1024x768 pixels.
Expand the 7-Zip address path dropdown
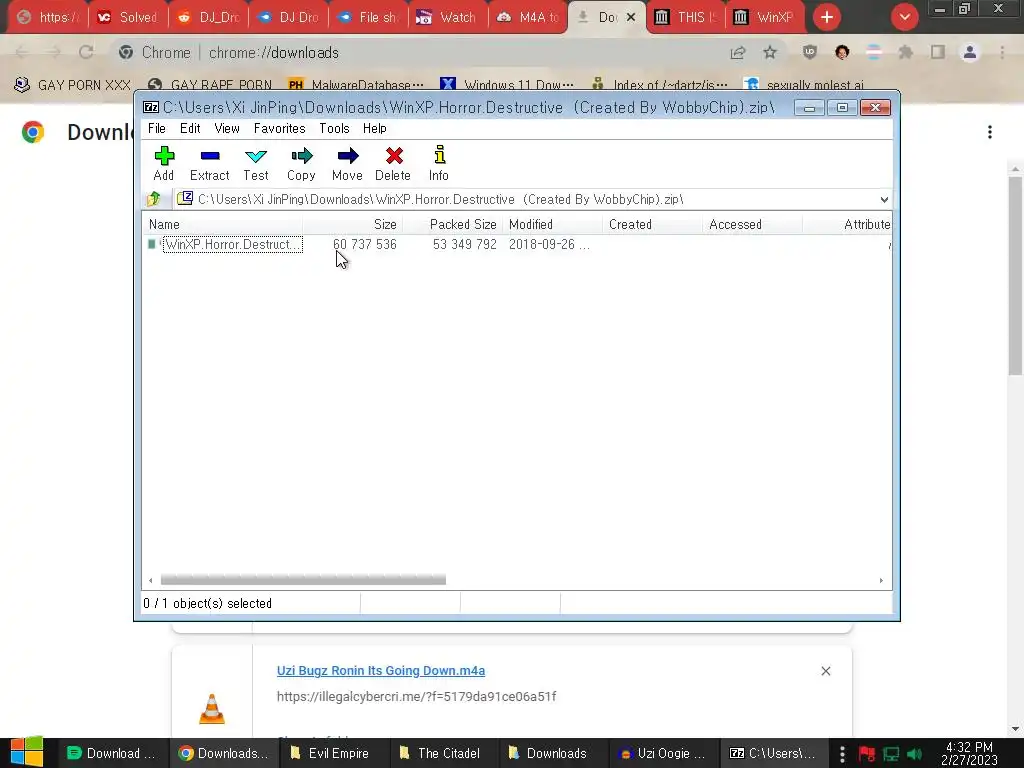[x=884, y=199]
